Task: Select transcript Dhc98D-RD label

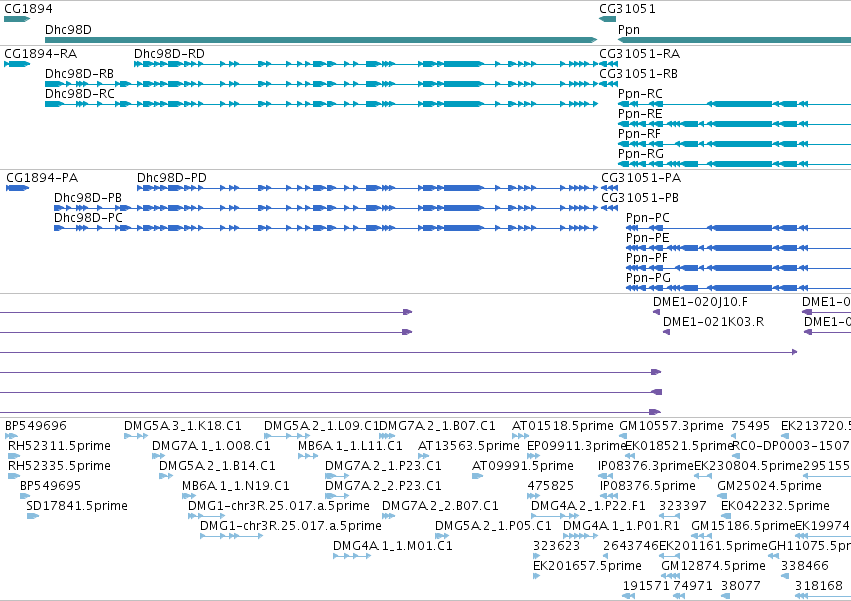Action: click(x=169, y=54)
